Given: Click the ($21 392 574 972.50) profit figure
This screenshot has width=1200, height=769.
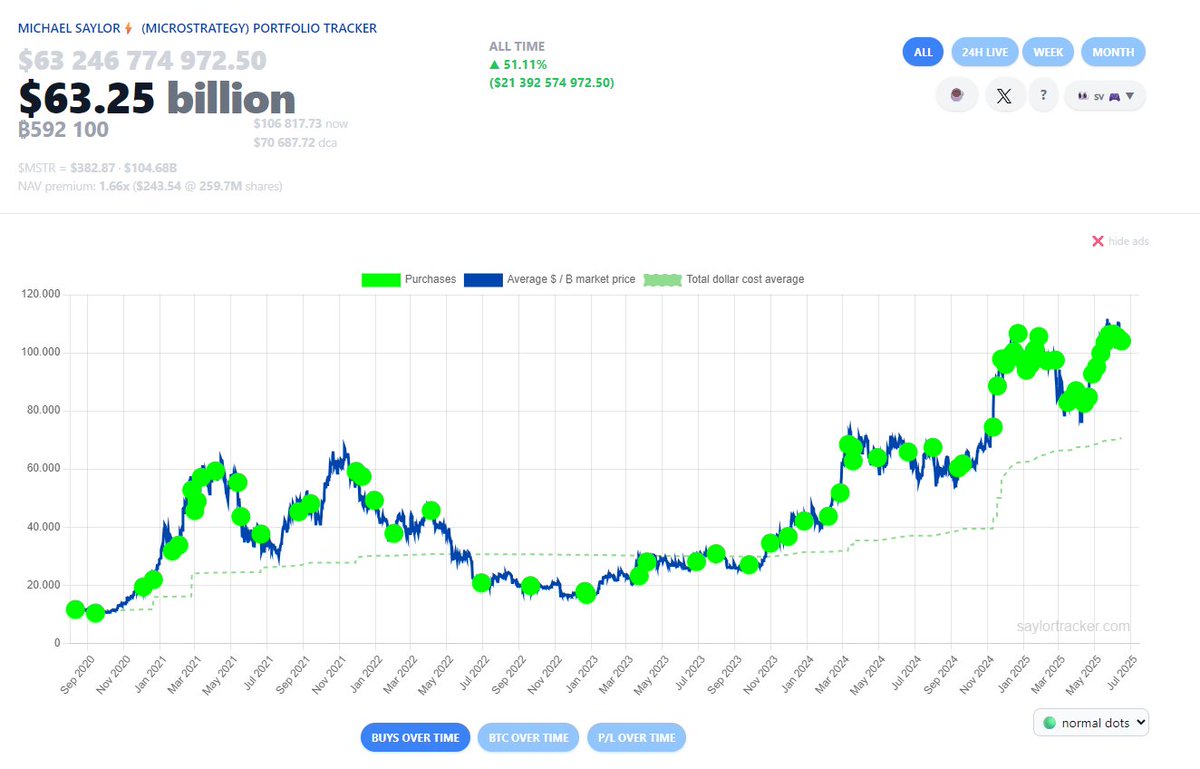Looking at the screenshot, I should 551,82.
